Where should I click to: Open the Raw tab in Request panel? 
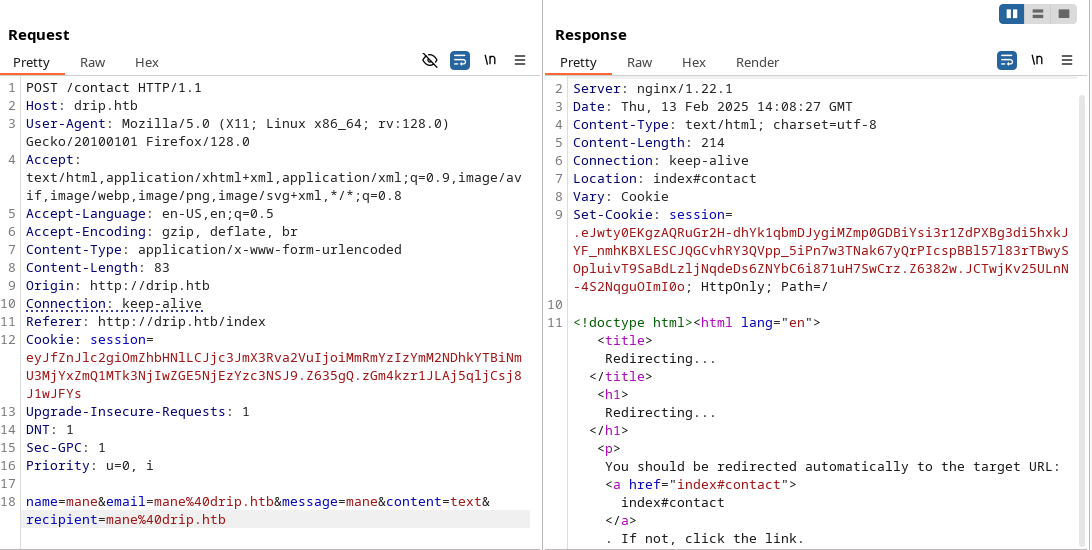[92, 62]
